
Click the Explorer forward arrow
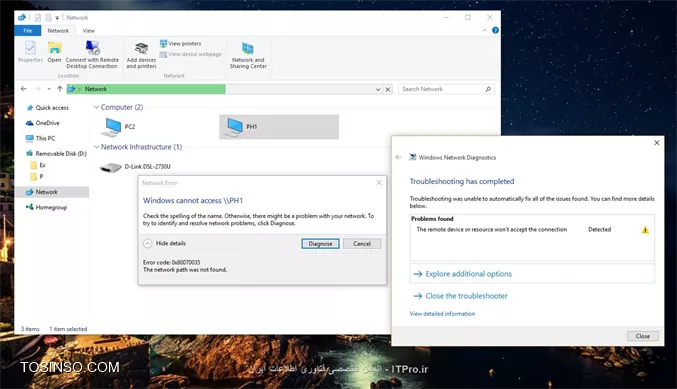coord(38,89)
